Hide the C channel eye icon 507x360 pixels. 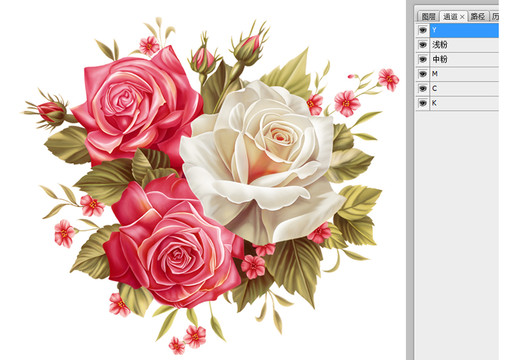tap(423, 88)
